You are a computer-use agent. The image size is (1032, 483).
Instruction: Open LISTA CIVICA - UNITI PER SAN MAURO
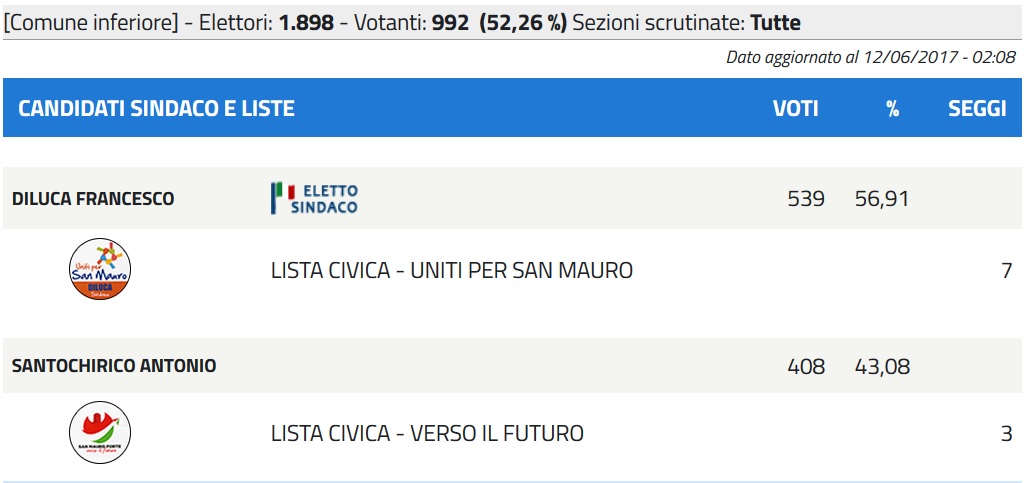tap(452, 270)
